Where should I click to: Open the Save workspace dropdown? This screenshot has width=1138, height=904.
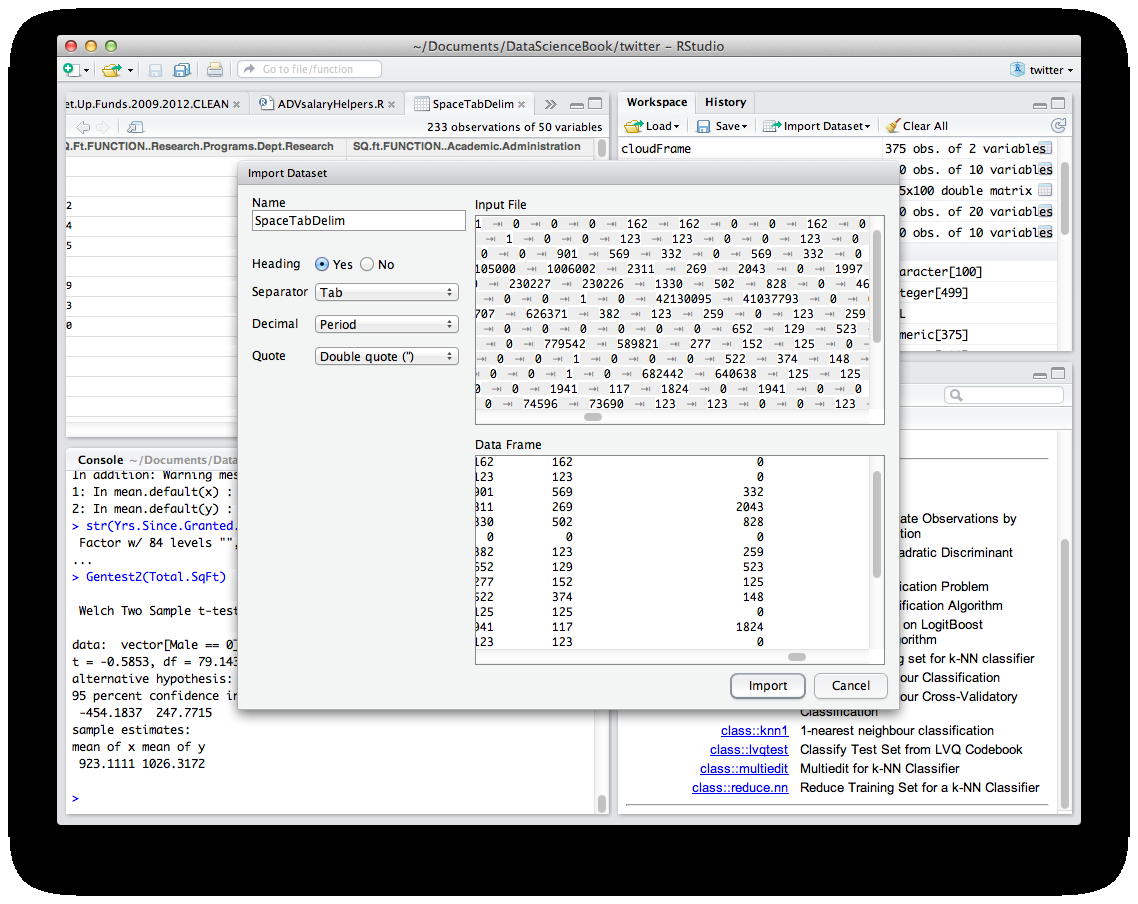coord(722,126)
